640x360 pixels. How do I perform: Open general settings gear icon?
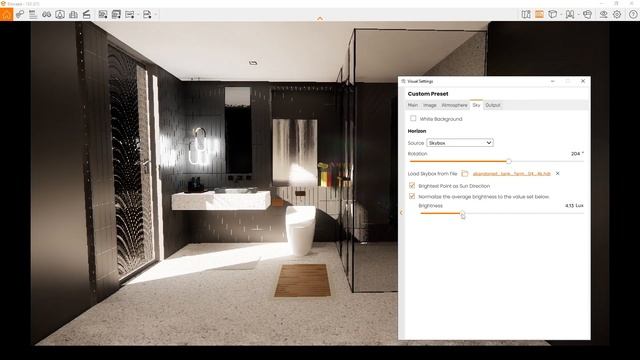pos(617,15)
